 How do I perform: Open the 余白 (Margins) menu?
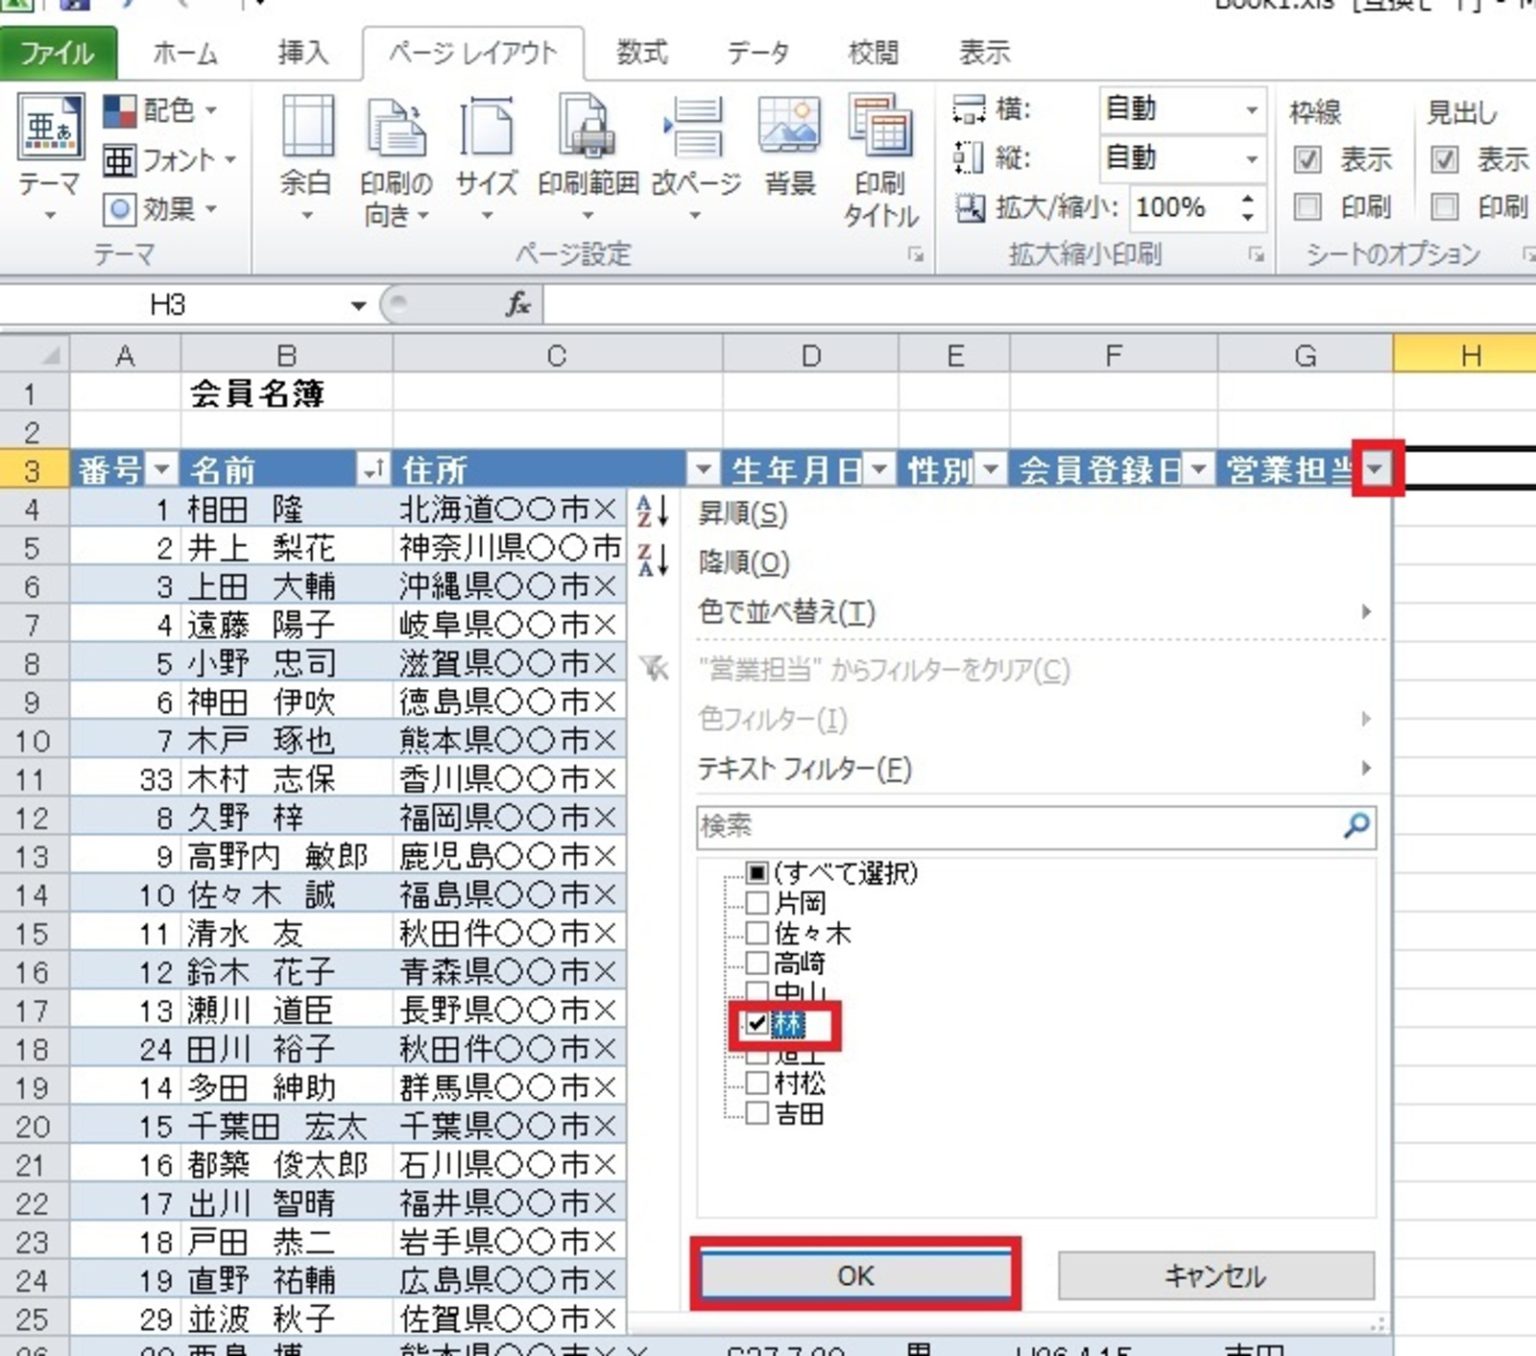(x=308, y=160)
